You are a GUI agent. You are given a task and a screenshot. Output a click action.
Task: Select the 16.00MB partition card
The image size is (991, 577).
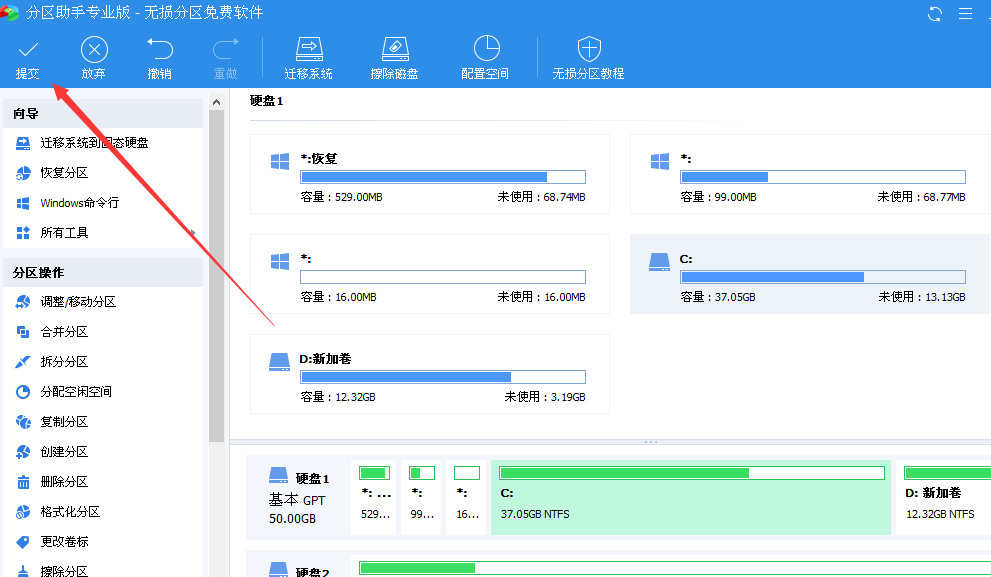[x=430, y=274]
